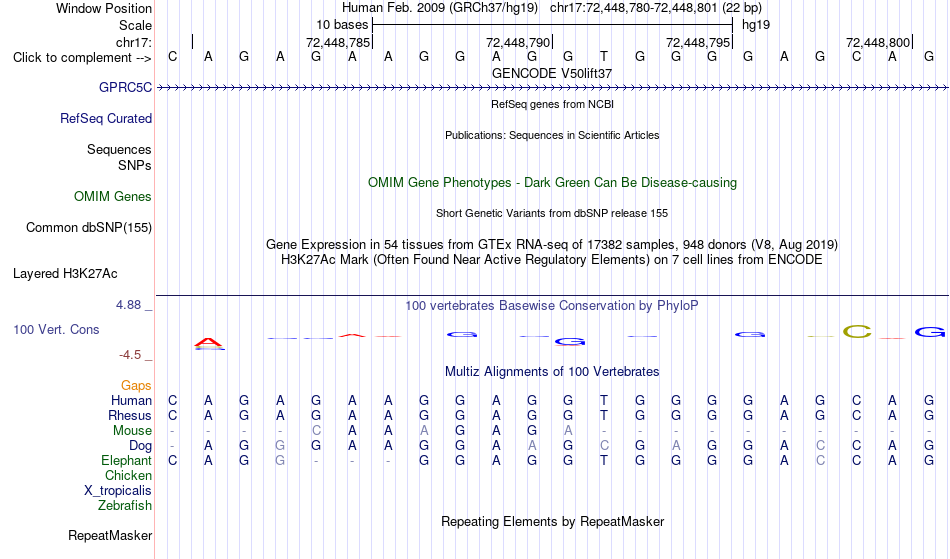
Task: Click the -4.5 conservation axis value
Action: click(x=130, y=355)
